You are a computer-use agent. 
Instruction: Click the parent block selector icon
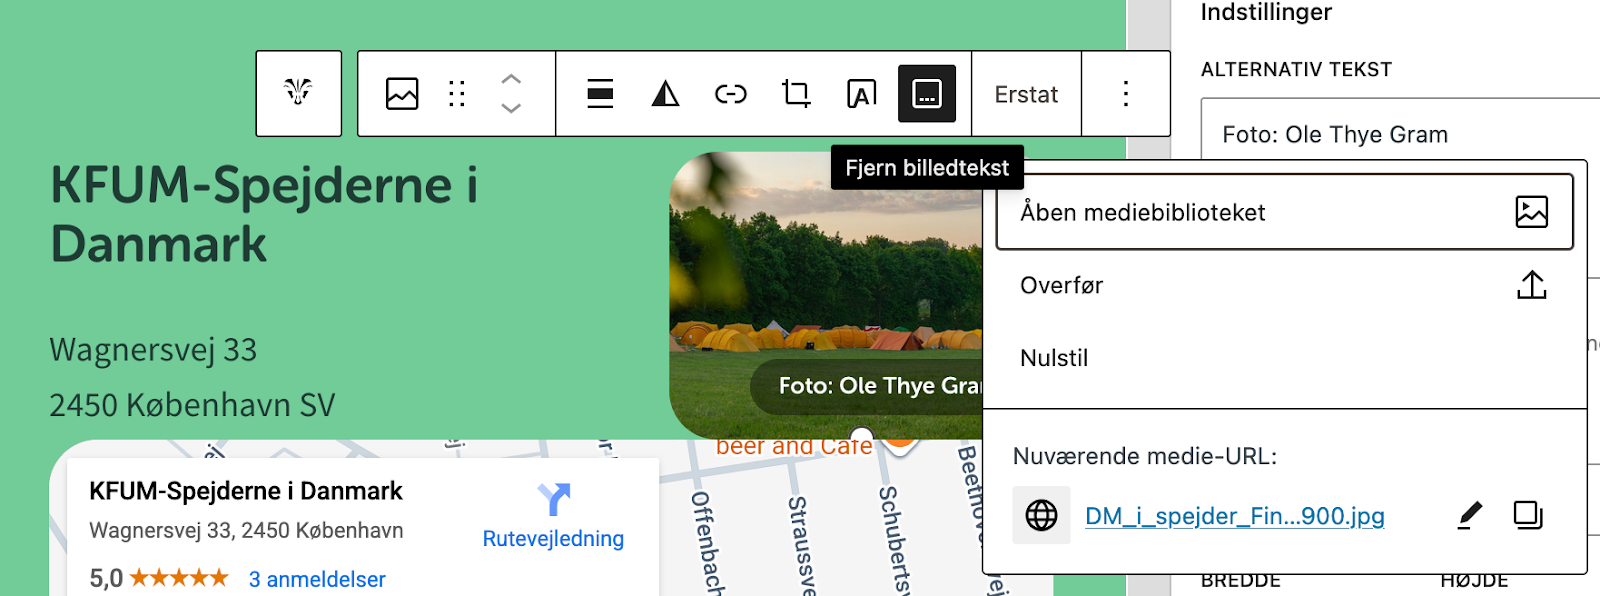298,93
